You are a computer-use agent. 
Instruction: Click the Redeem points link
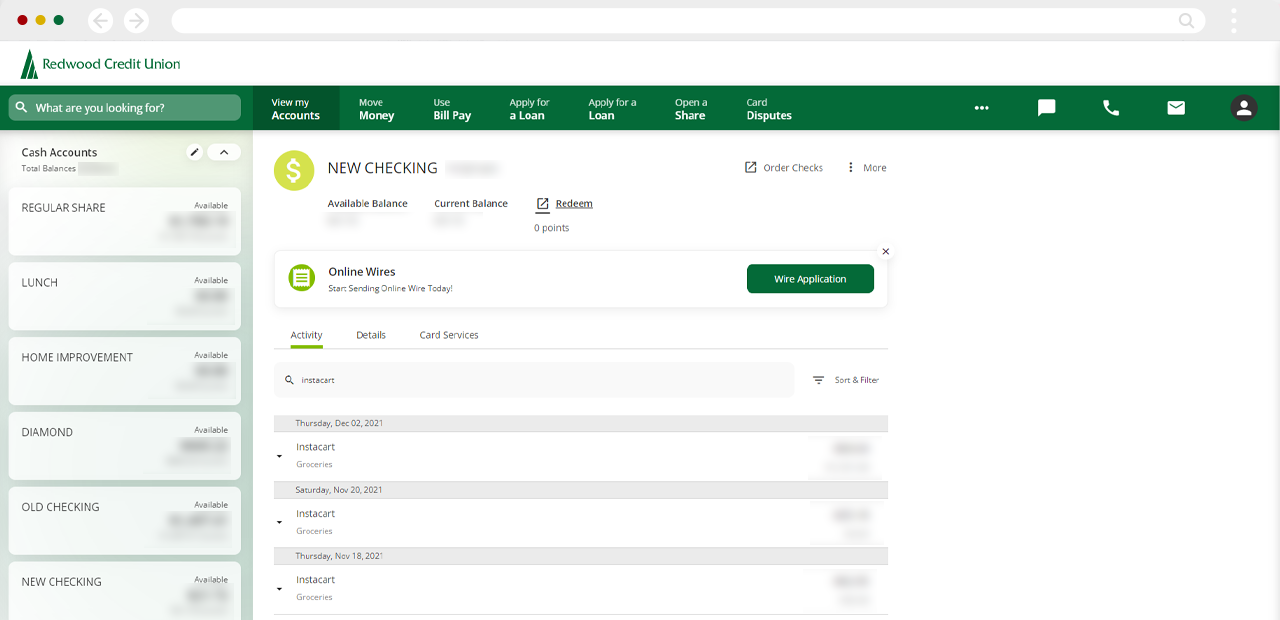pyautogui.click(x=573, y=204)
